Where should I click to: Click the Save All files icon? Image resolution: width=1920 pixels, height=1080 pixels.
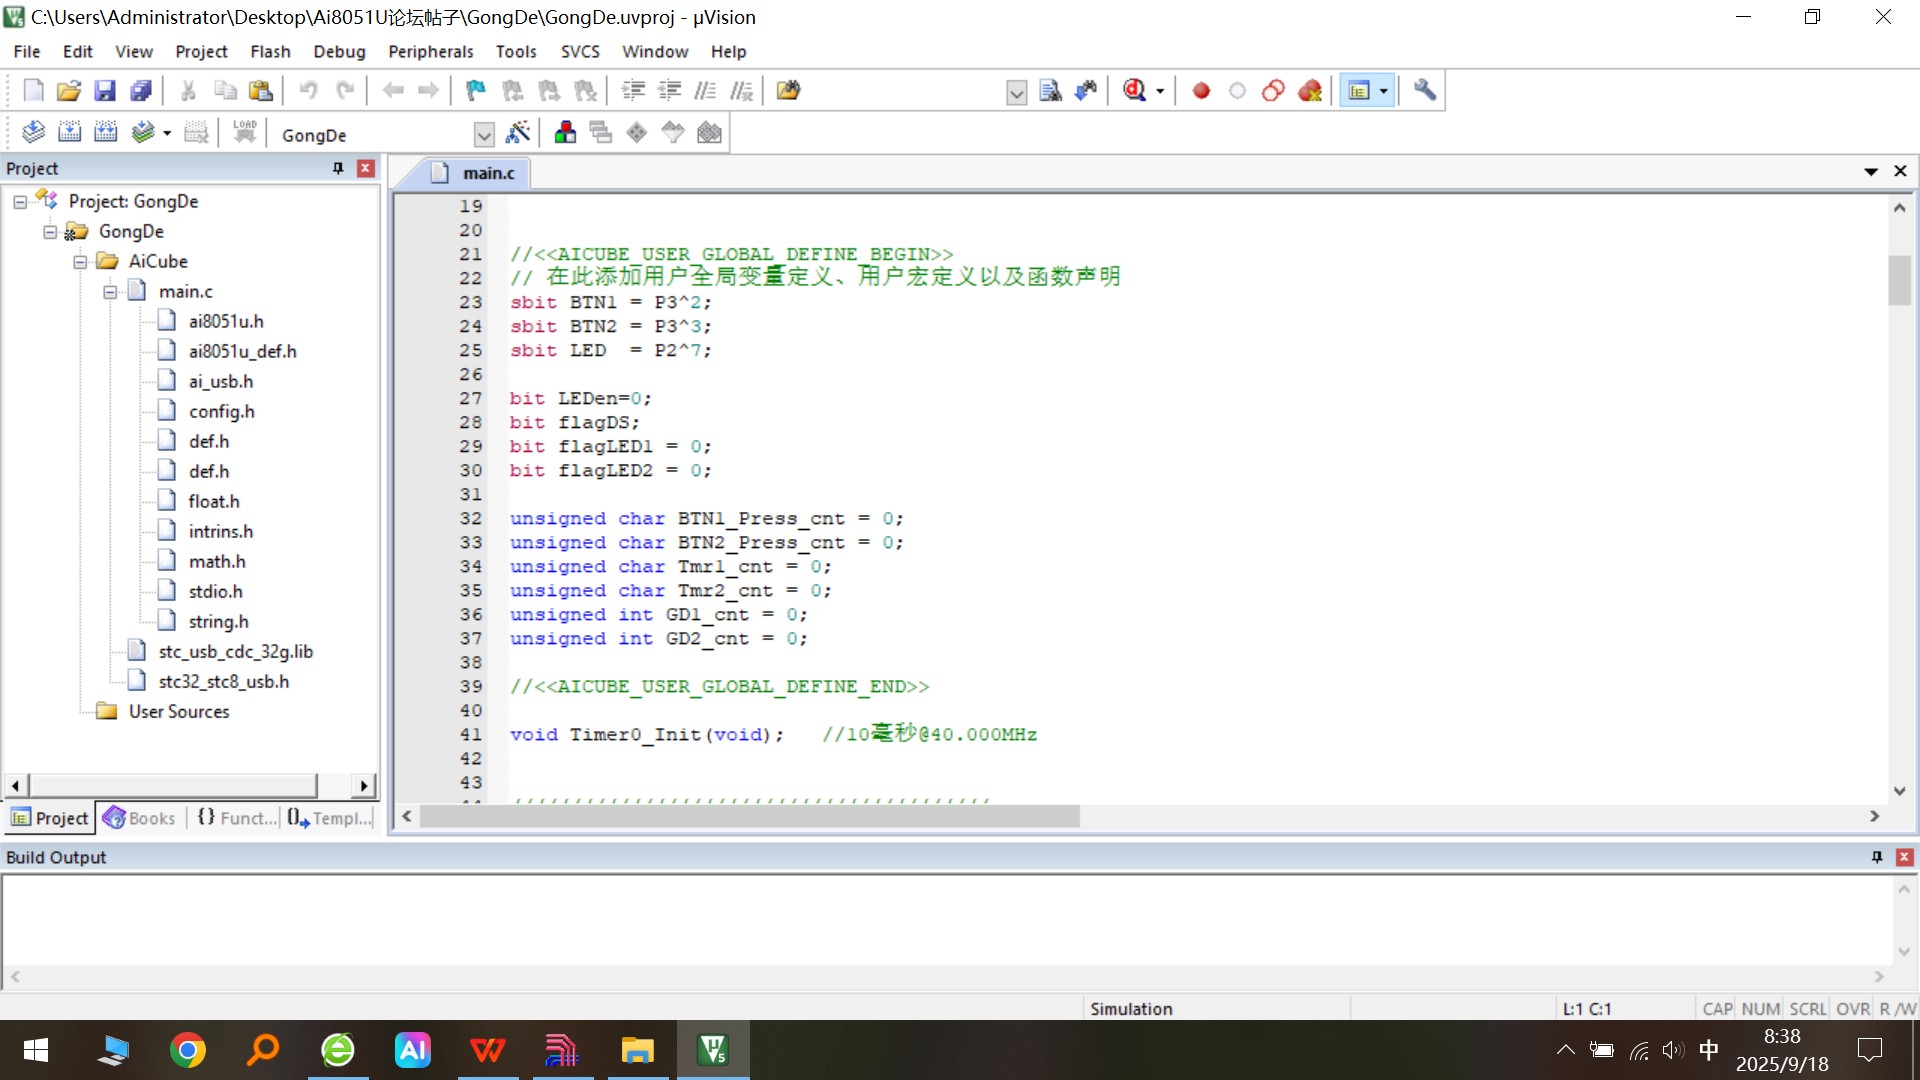(x=141, y=91)
